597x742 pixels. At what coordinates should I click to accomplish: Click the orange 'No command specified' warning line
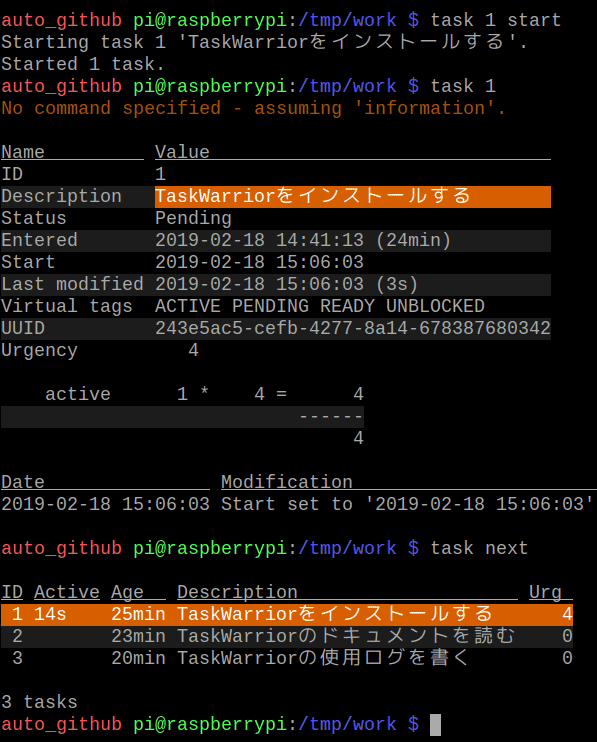(x=253, y=108)
